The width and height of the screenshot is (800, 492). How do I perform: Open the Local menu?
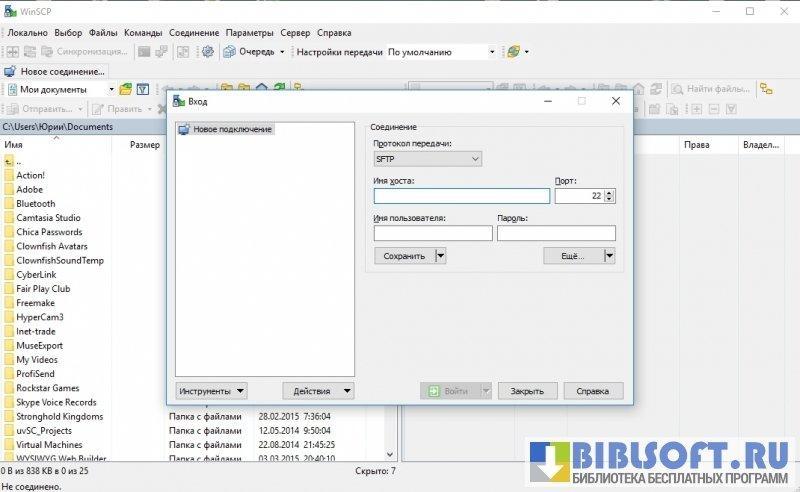[x=28, y=33]
